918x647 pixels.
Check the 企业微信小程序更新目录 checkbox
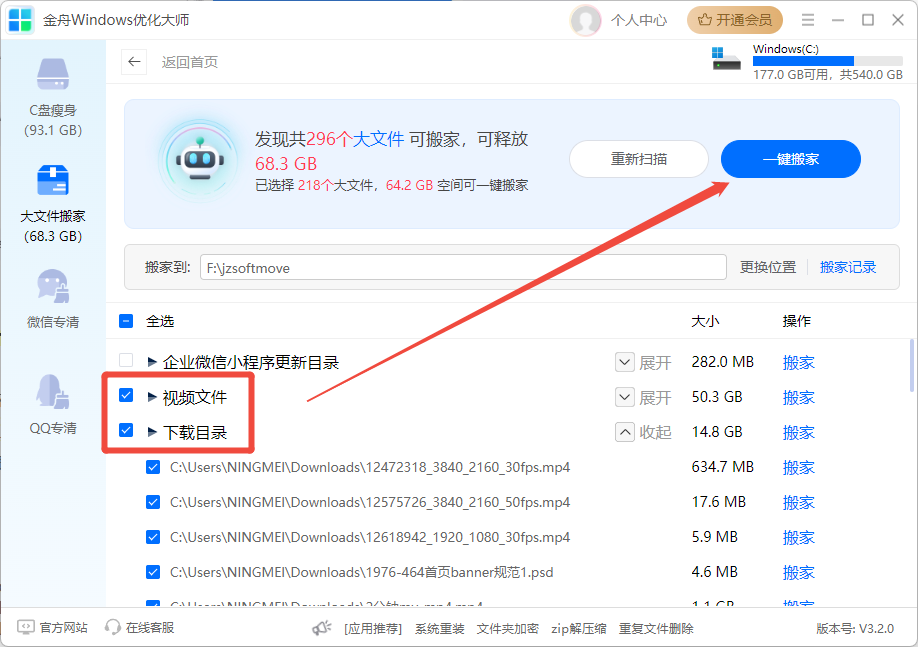[x=126, y=360]
